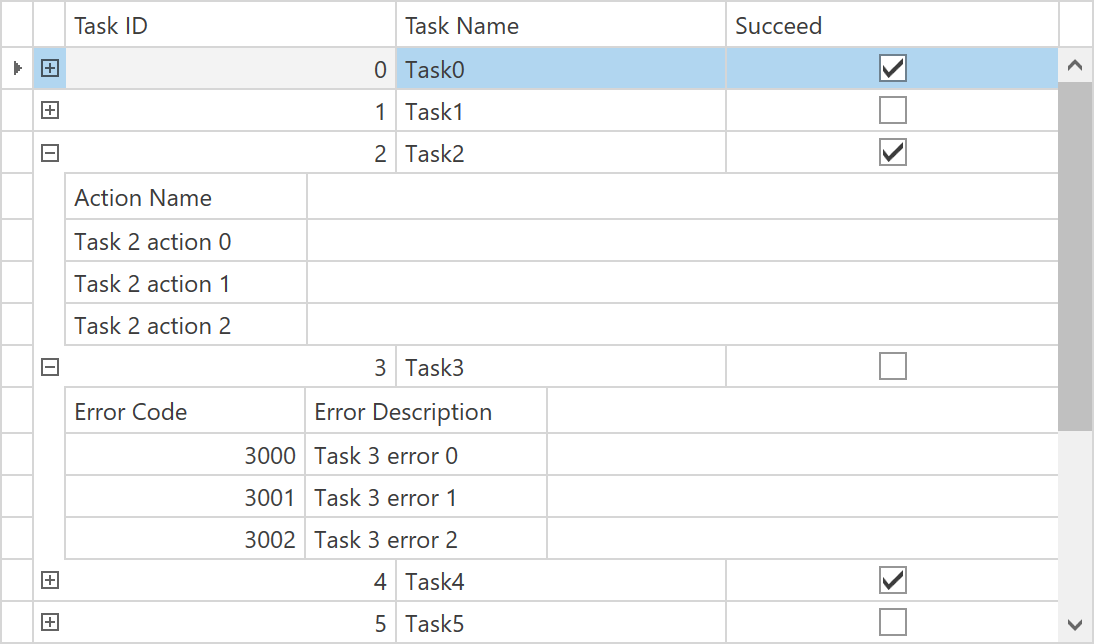Click the scroll down arrow

pyautogui.click(x=1076, y=625)
